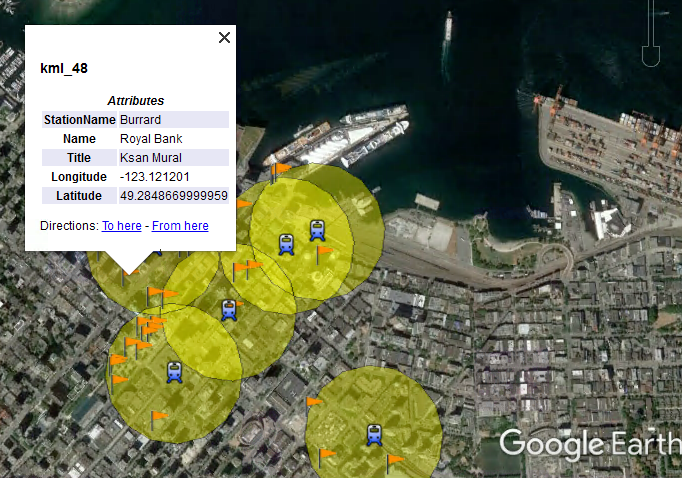The width and height of the screenshot is (682, 478).
Task: Click the train icon with a small flag on it
Action: click(229, 310)
